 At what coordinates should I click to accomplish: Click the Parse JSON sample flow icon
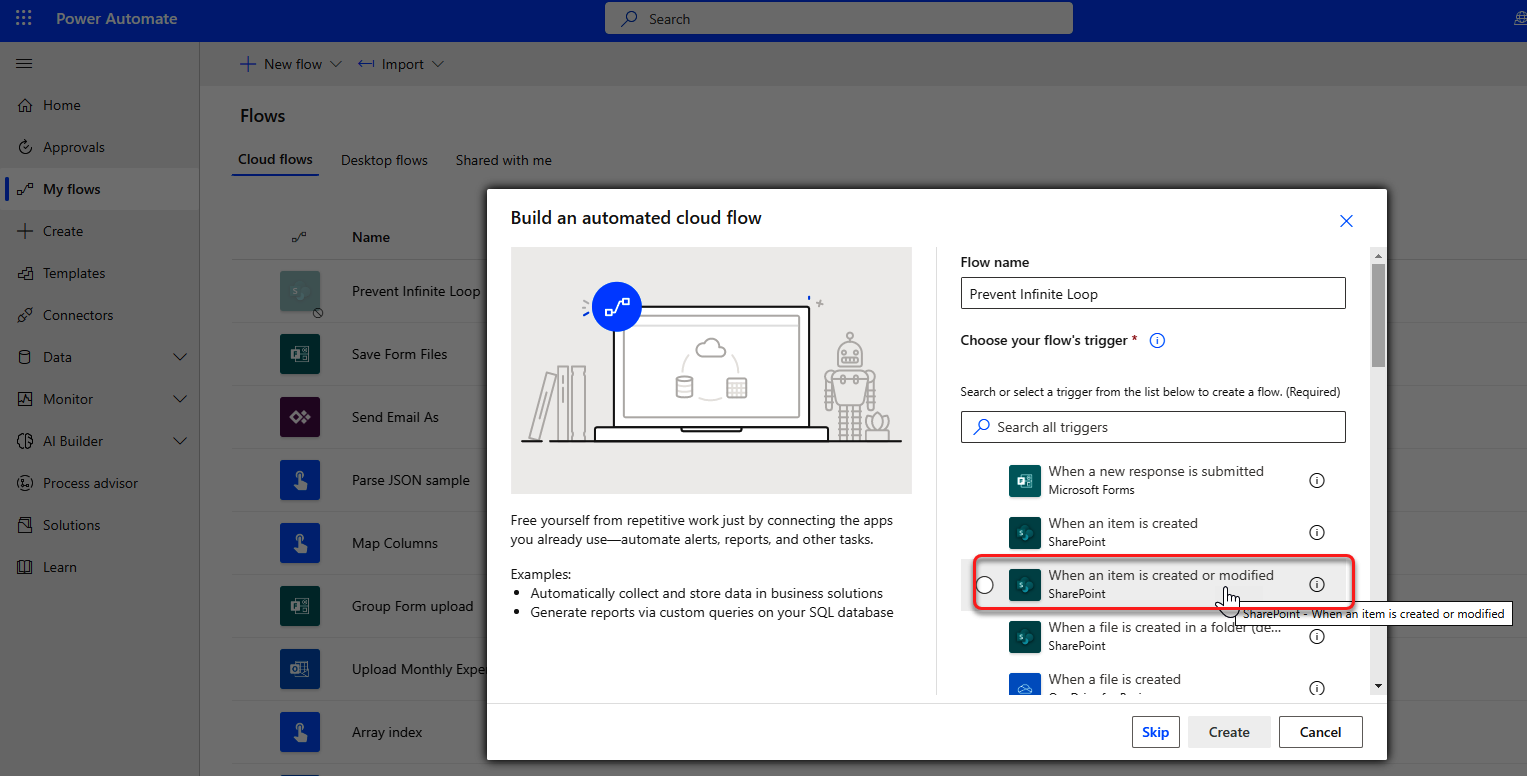[x=300, y=480]
